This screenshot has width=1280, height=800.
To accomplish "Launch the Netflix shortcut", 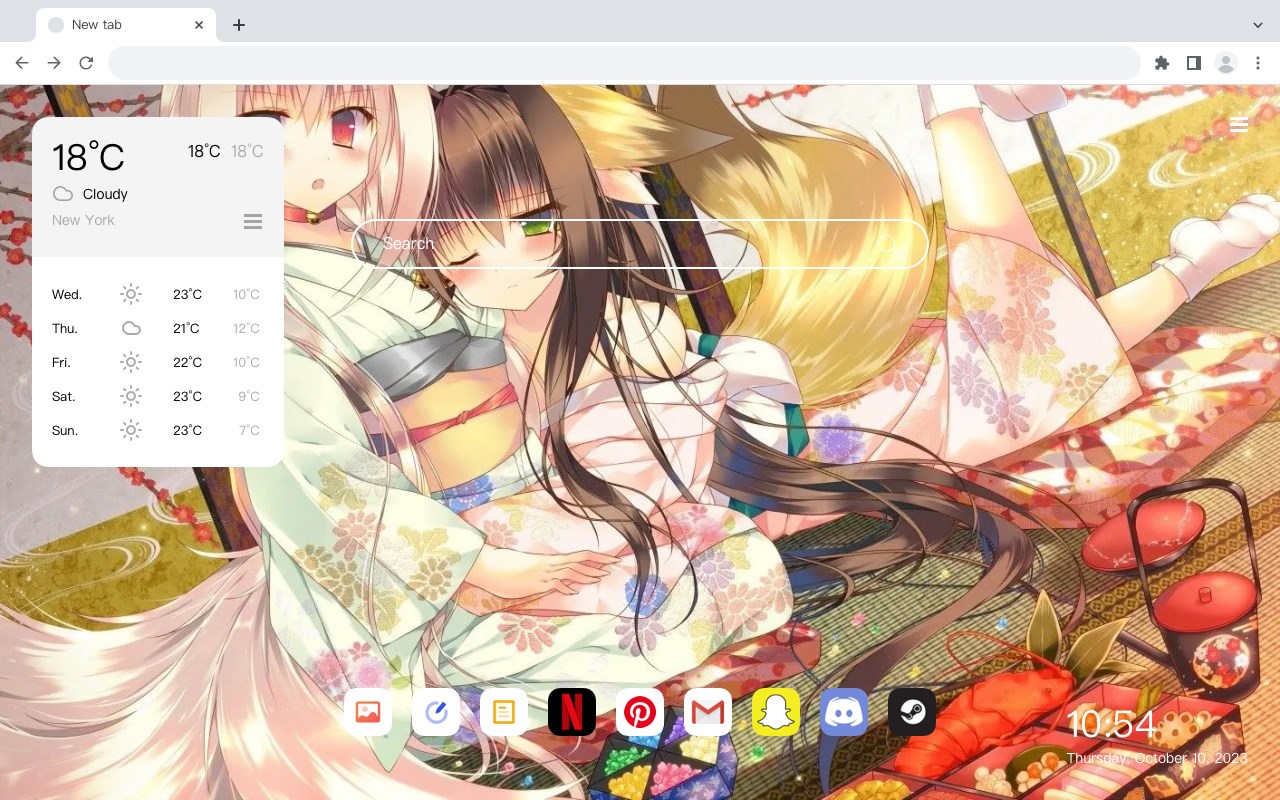I will coord(572,712).
